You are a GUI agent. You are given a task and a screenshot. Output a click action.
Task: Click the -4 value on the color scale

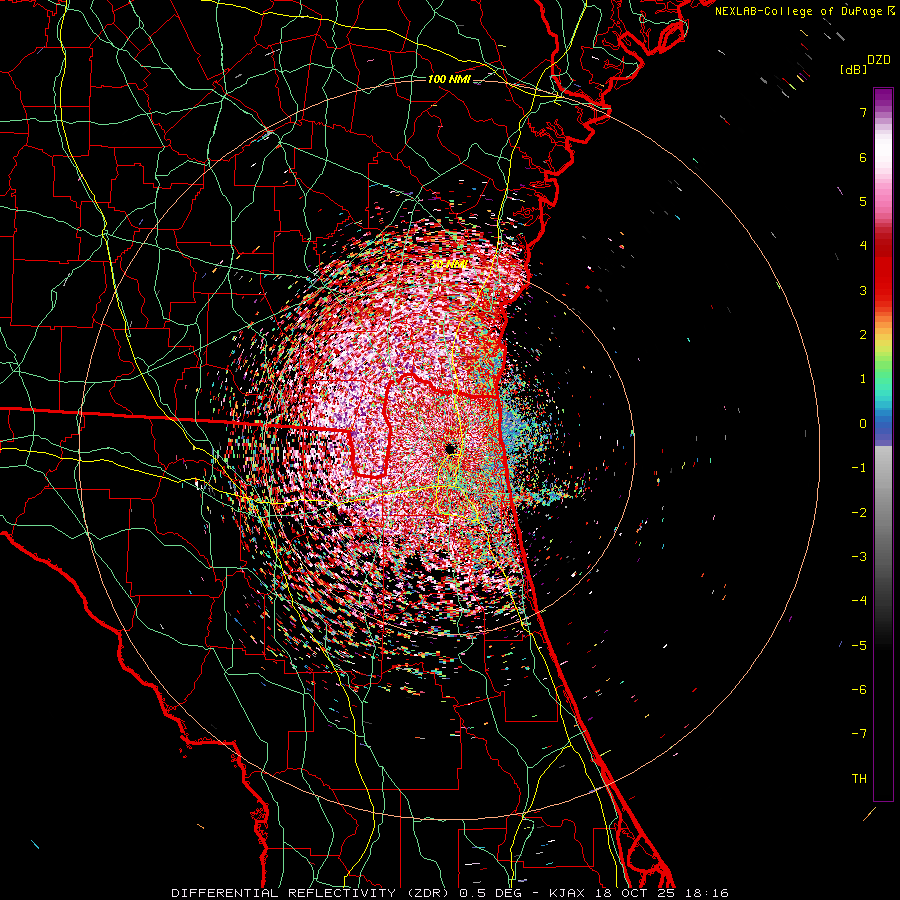(x=859, y=601)
